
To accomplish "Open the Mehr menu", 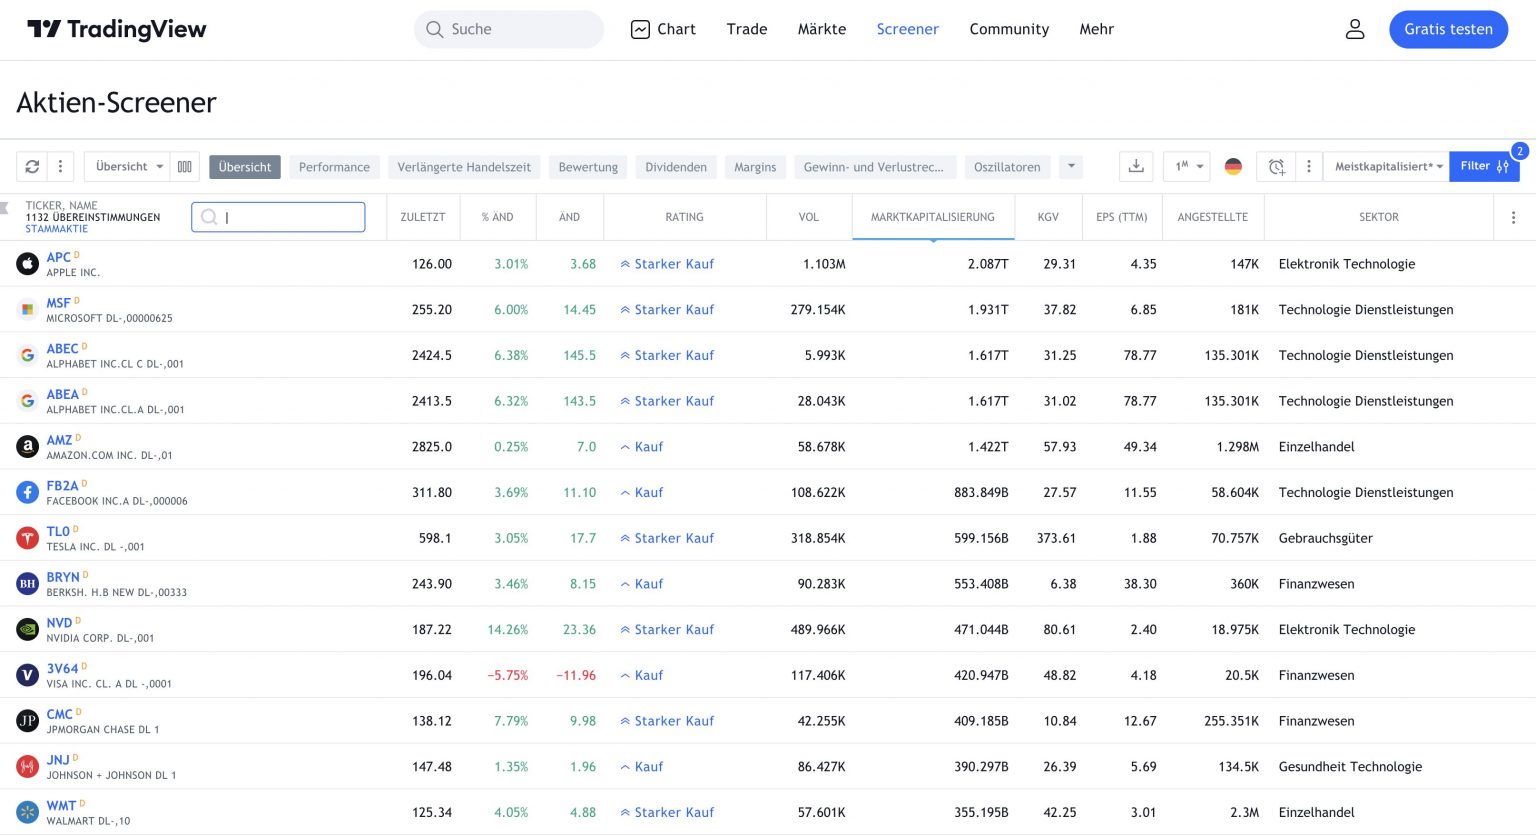I will click(1096, 29).
